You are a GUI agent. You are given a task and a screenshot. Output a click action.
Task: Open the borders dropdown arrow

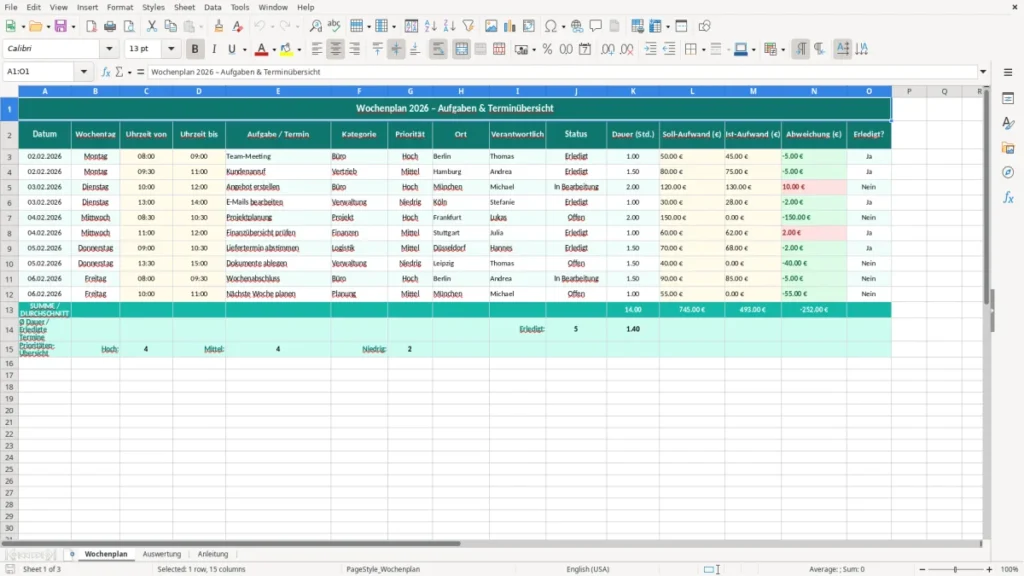[x=703, y=50]
